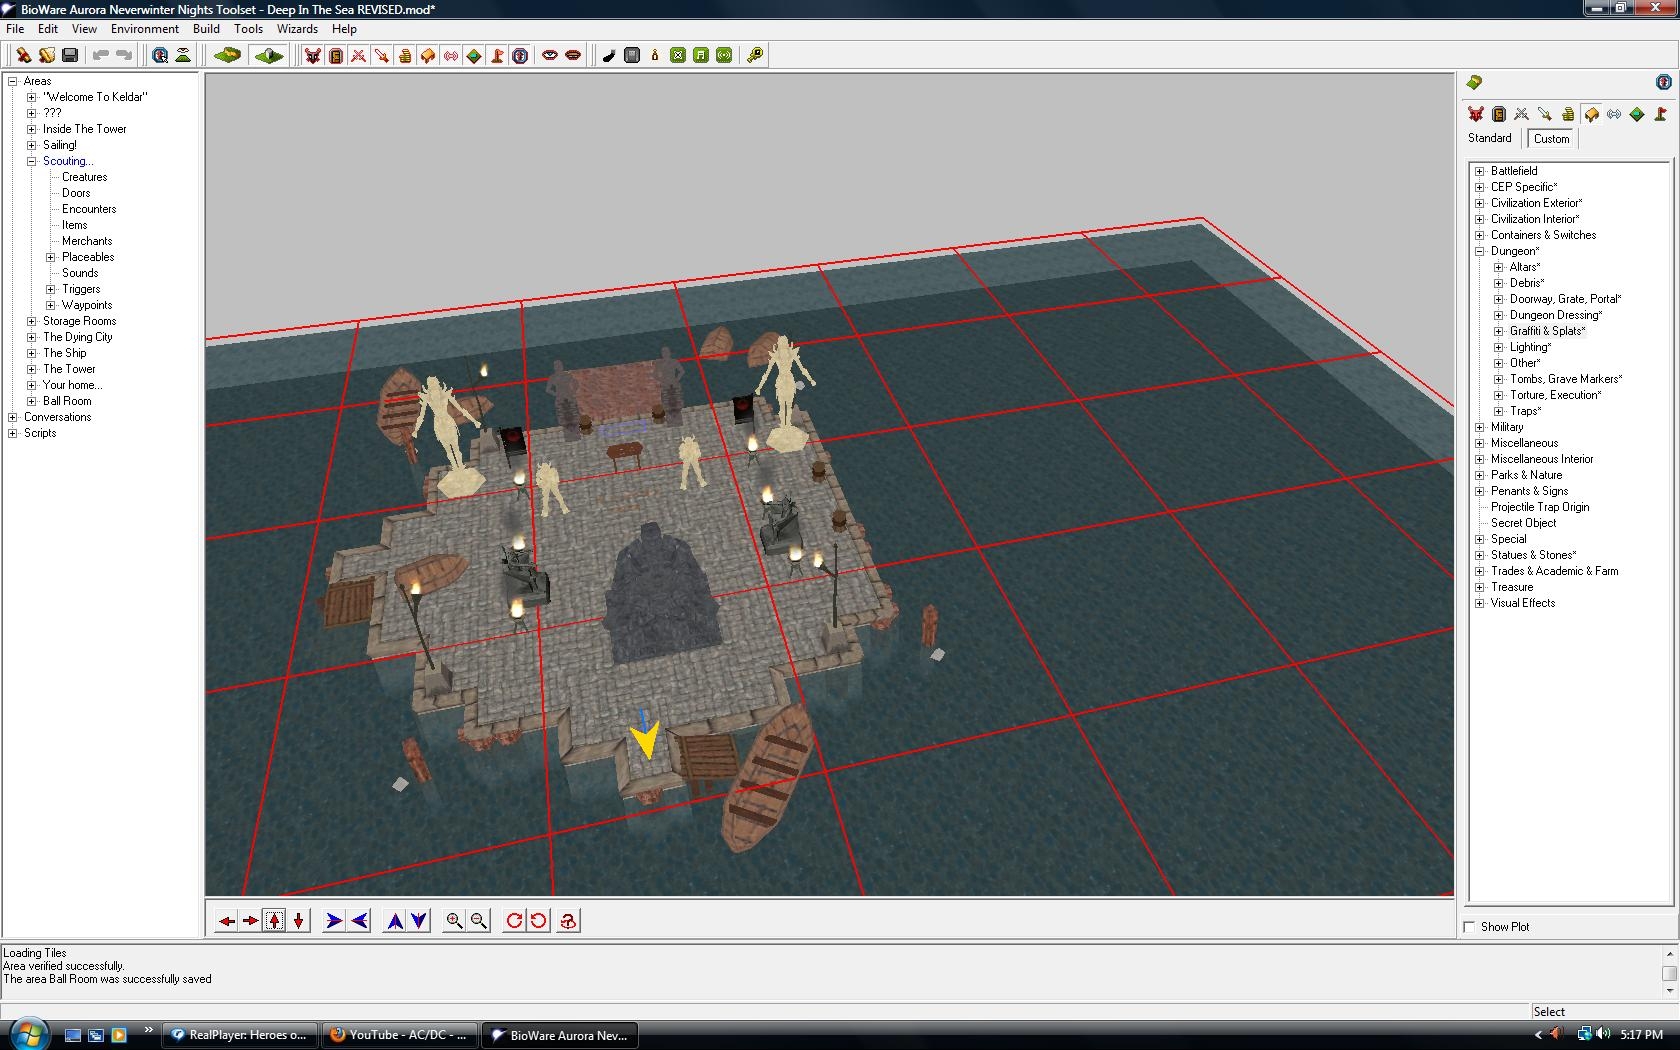Switch palette to Standard mode

point(1489,138)
